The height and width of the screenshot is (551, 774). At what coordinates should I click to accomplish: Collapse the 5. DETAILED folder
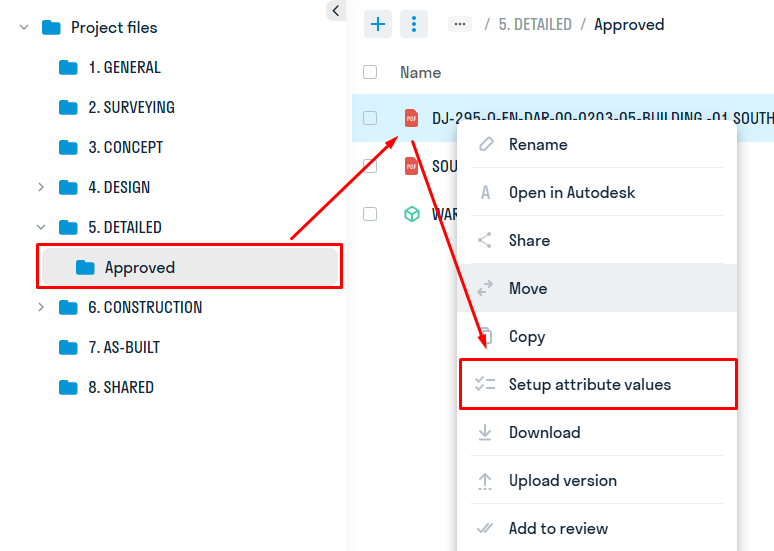coord(41,227)
